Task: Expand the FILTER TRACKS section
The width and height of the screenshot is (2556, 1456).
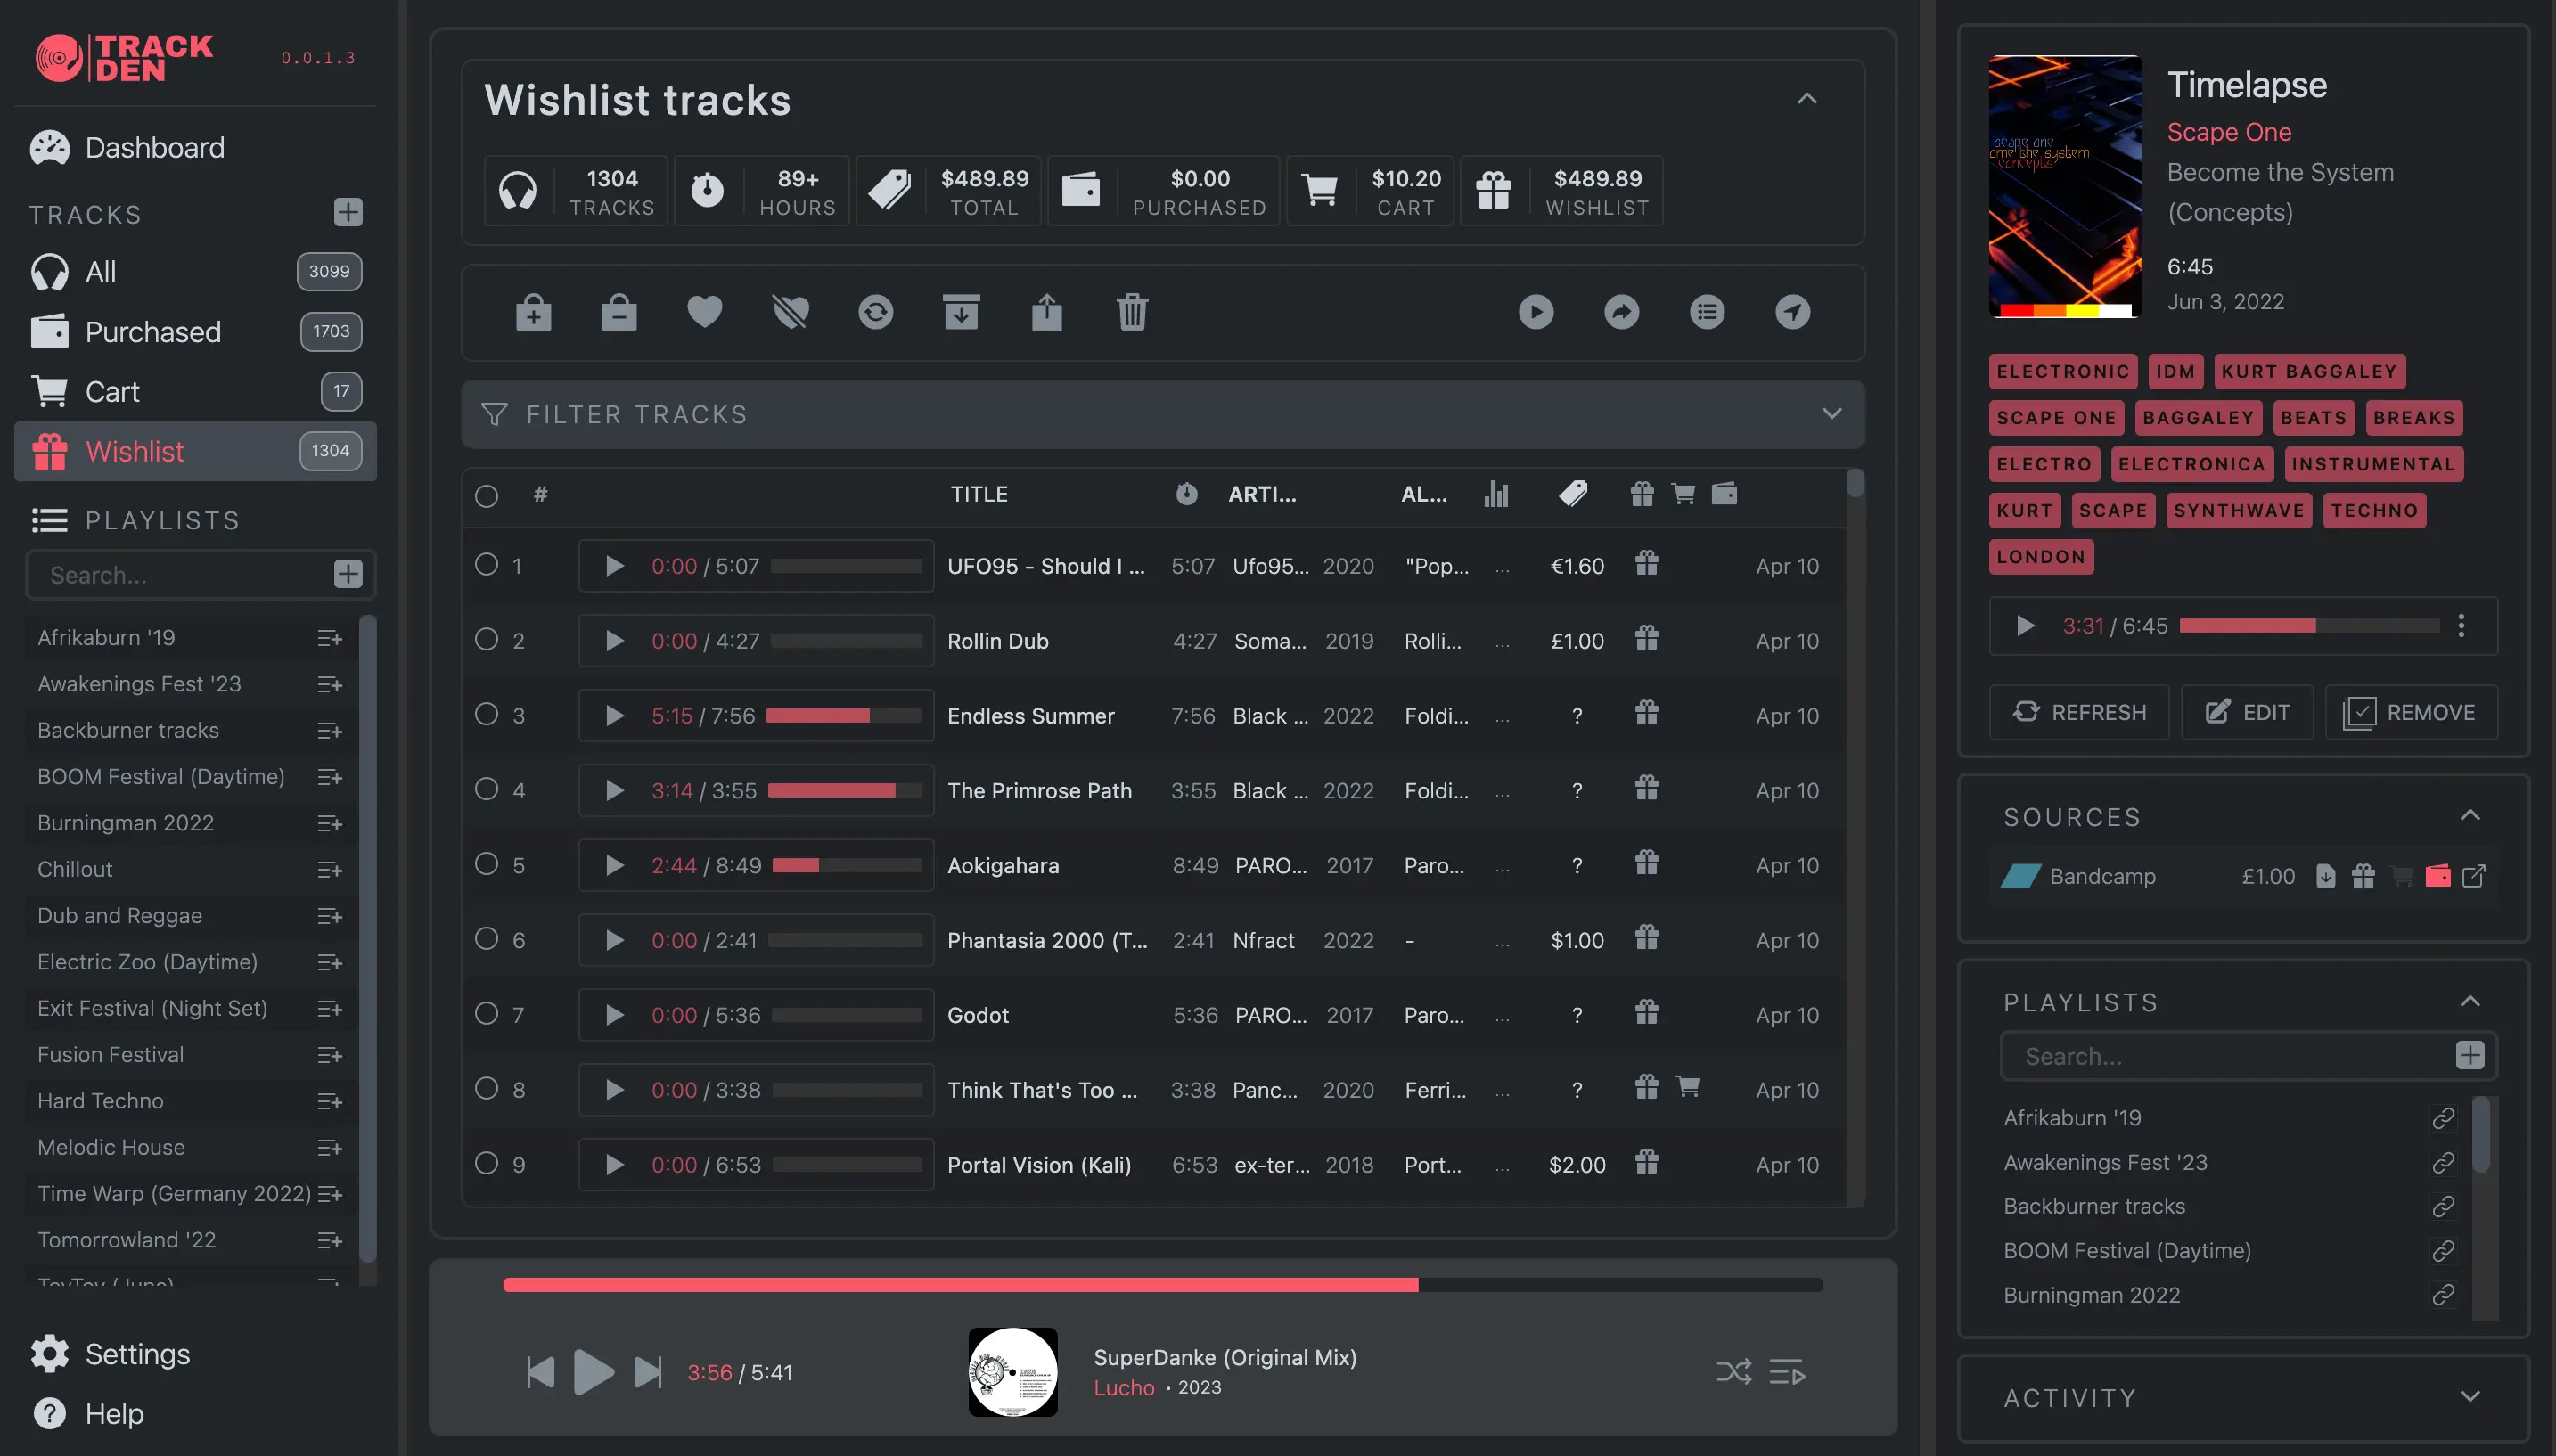Action: coord(1832,416)
